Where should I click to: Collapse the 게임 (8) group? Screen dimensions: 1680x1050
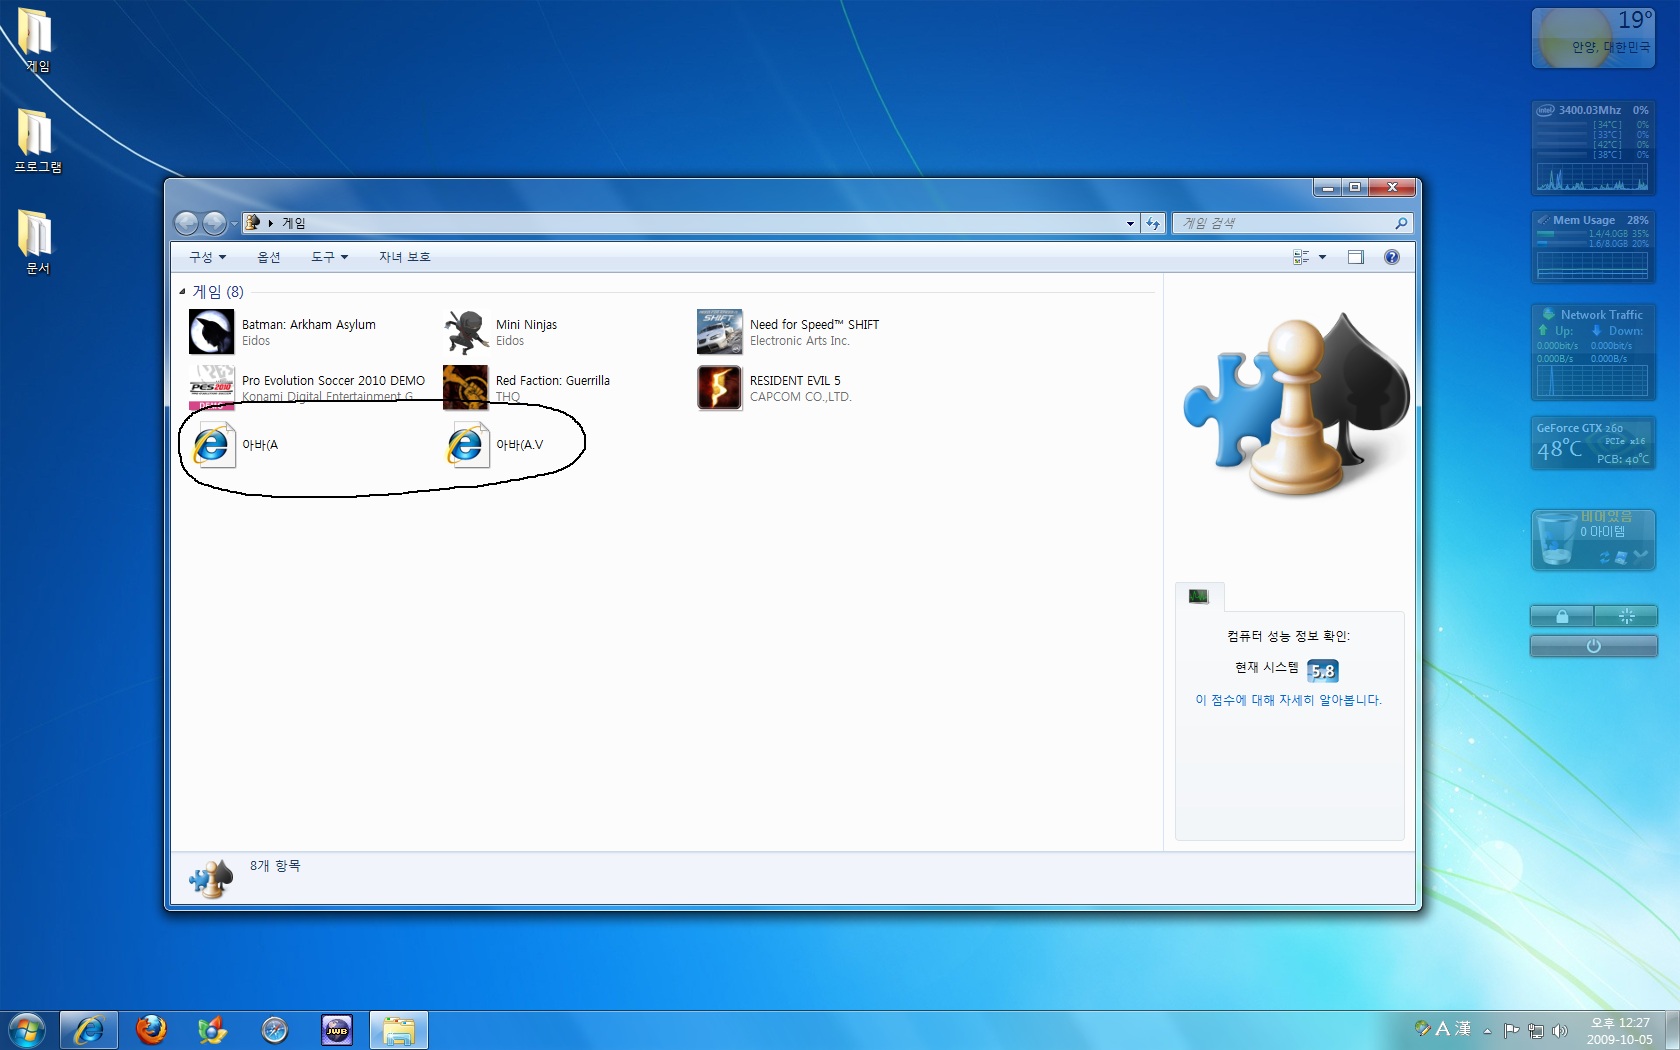pyautogui.click(x=182, y=292)
